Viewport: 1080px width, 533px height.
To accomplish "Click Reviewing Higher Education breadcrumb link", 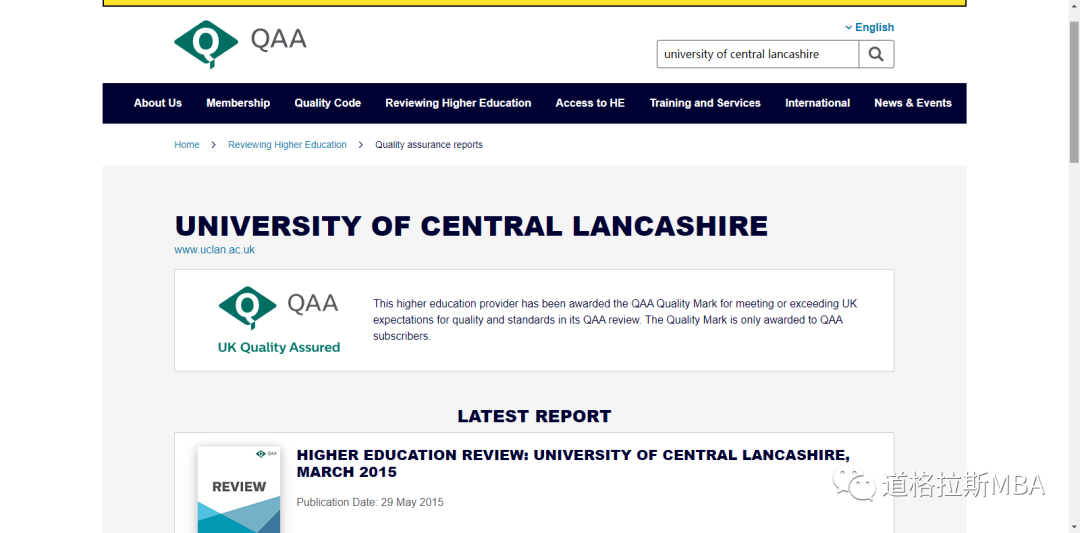I will click(x=287, y=145).
